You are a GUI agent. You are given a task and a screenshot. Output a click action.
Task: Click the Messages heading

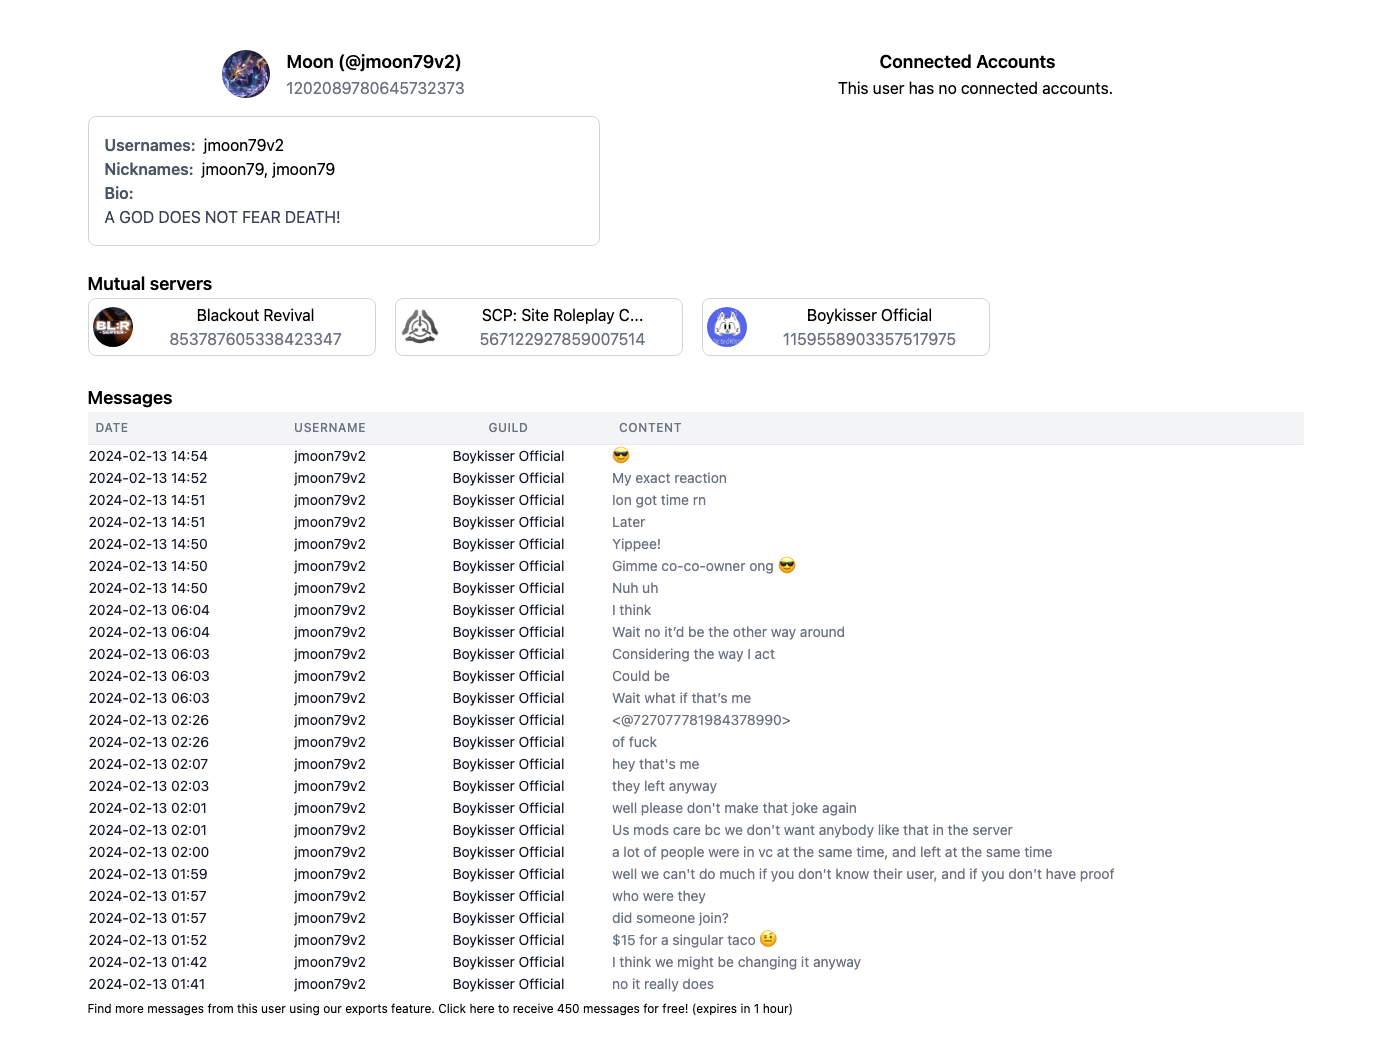(x=130, y=398)
